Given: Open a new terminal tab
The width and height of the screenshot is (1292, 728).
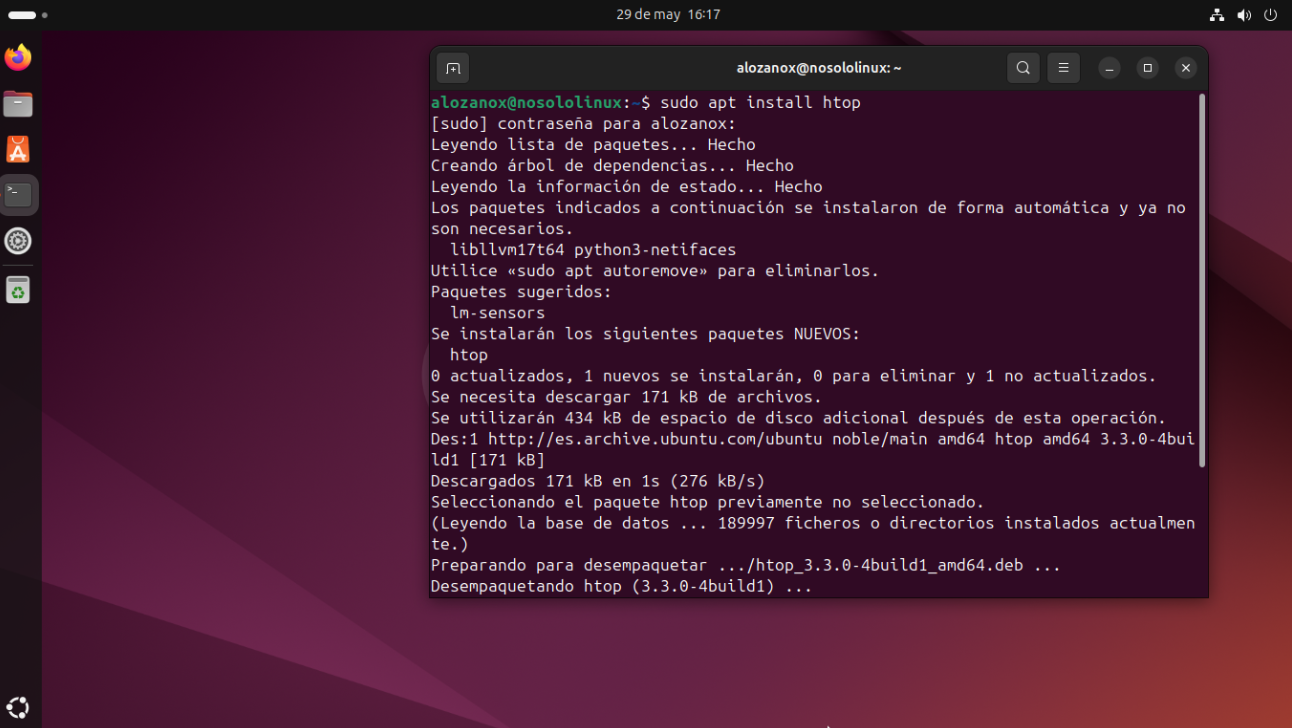Looking at the screenshot, I should tap(453, 68).
